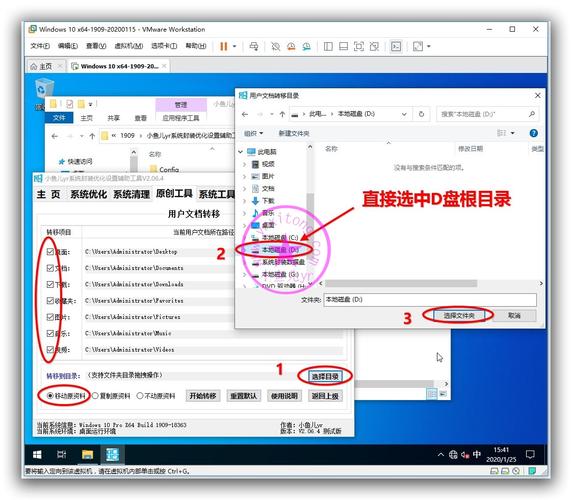Toggle VMware library sidebar view icon
The image size is (572, 500).
coord(328,46)
